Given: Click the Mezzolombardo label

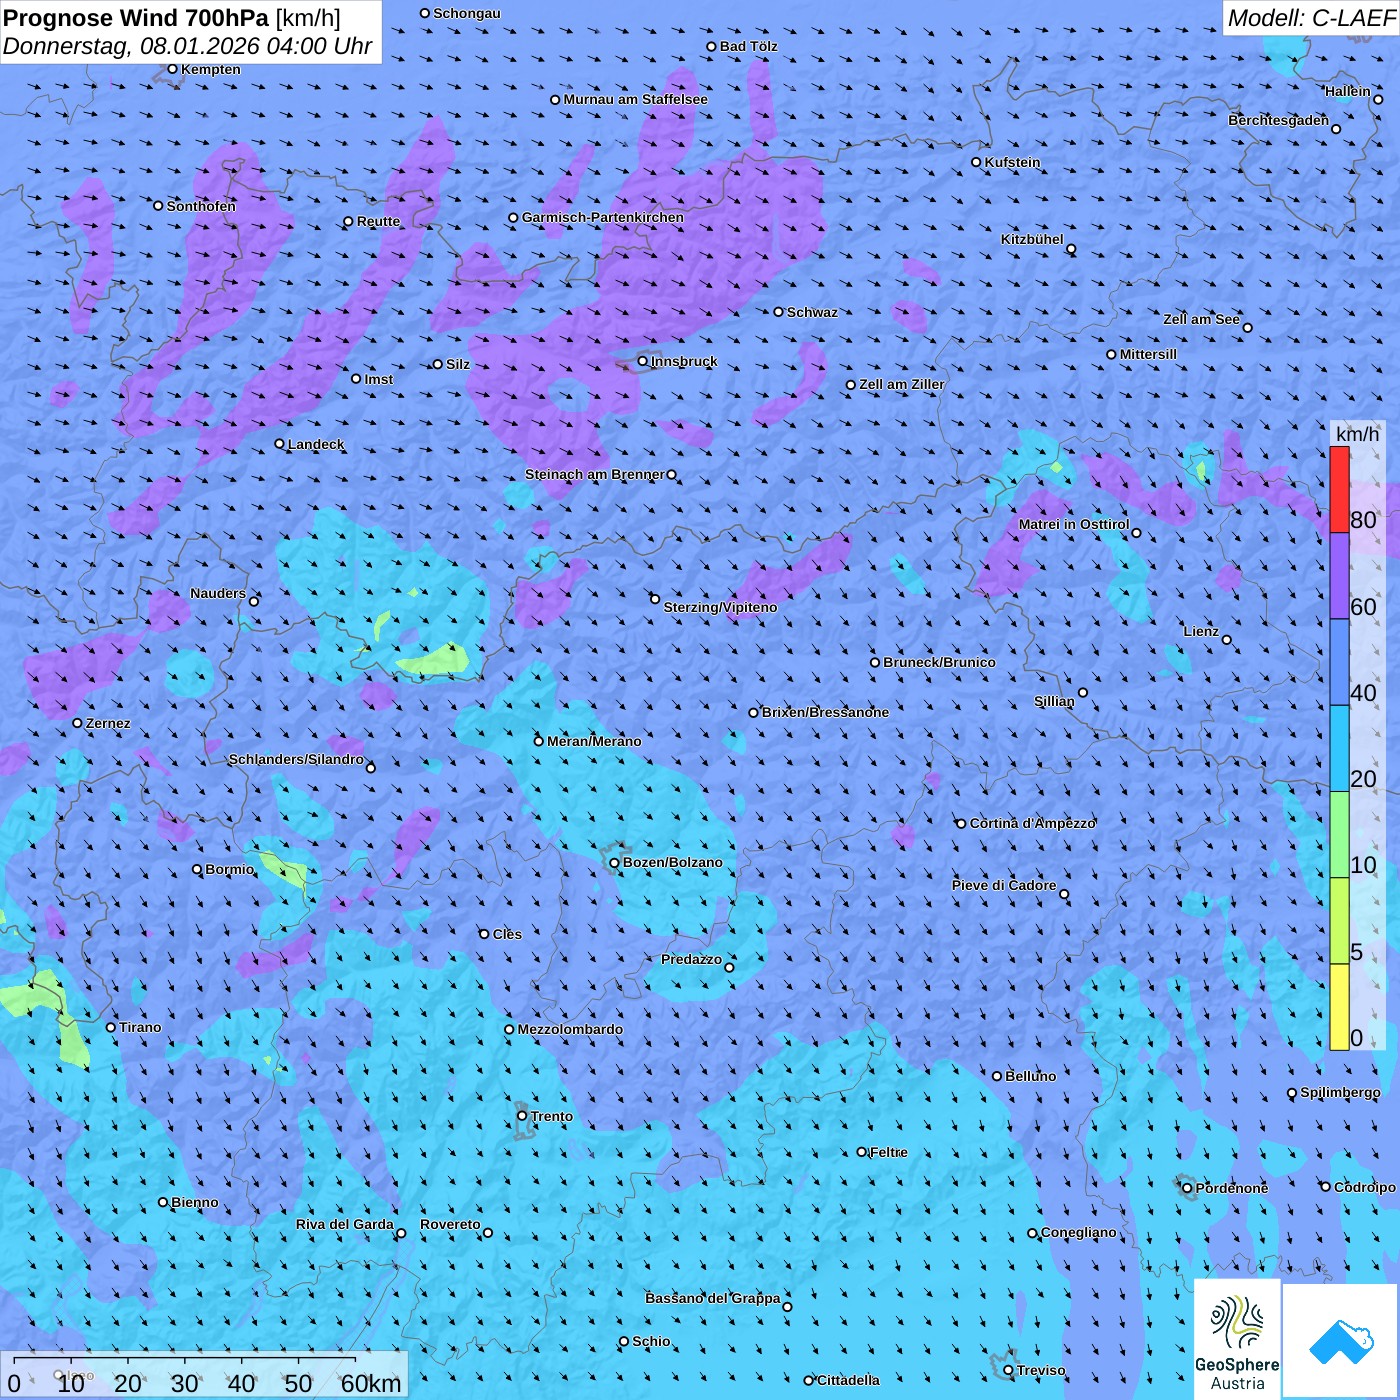Looking at the screenshot, I should 570,1029.
